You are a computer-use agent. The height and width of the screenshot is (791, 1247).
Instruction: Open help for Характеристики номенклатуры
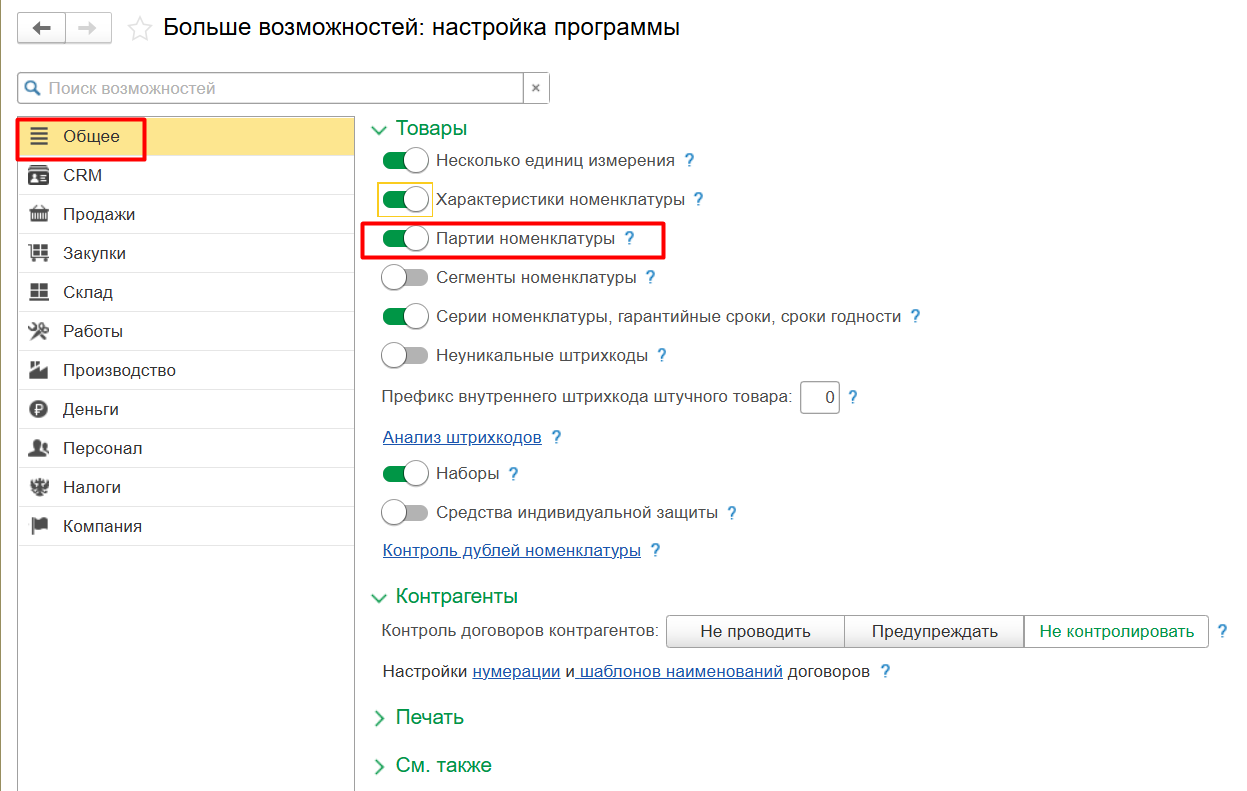pos(698,199)
